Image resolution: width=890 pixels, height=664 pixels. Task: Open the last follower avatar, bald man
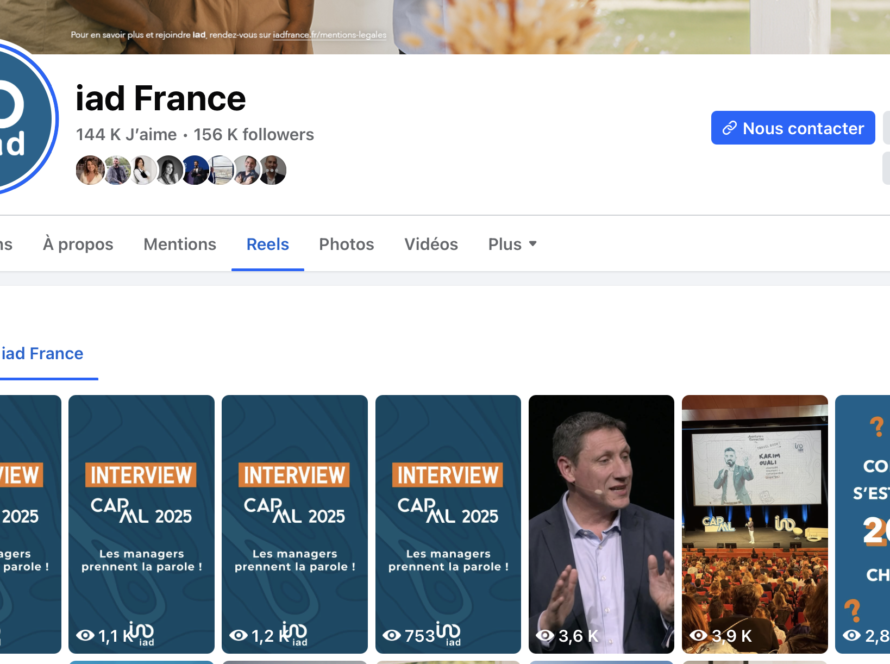[x=272, y=170]
